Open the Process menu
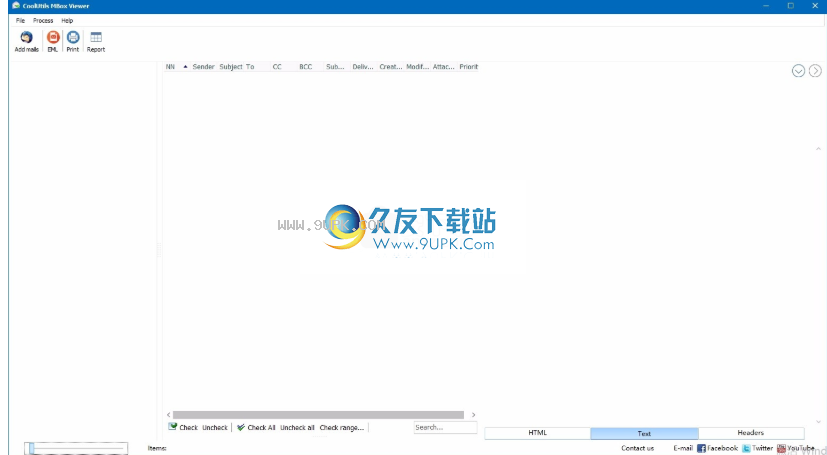Image resolution: width=827 pixels, height=455 pixels. pyautogui.click(x=43, y=21)
